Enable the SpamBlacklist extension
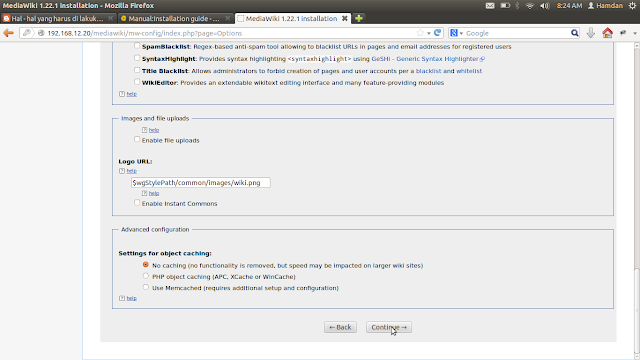Viewport: 640px width, 360px height. [137, 46]
